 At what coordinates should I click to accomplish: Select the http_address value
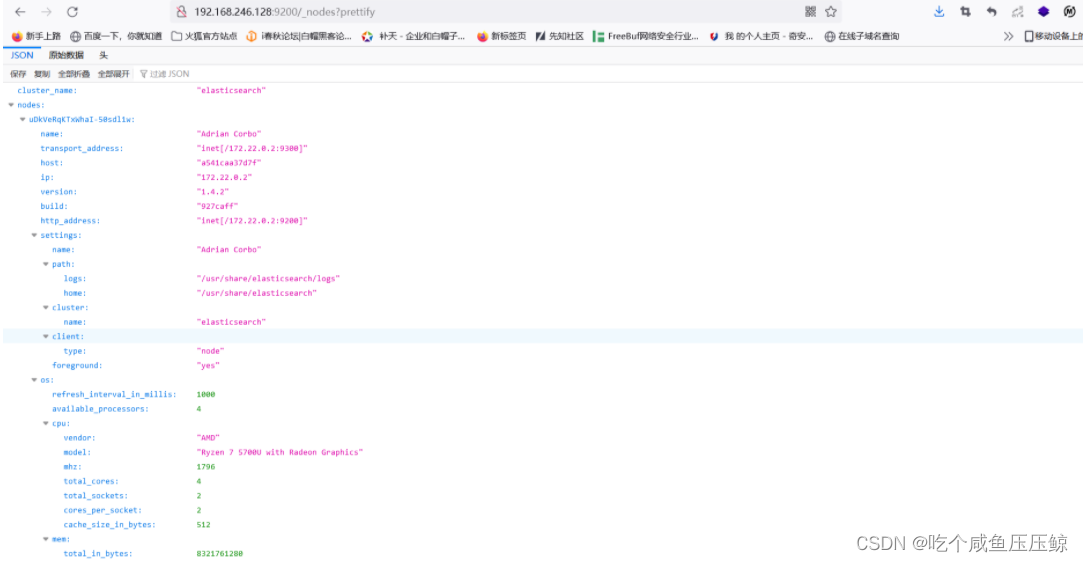(x=252, y=221)
